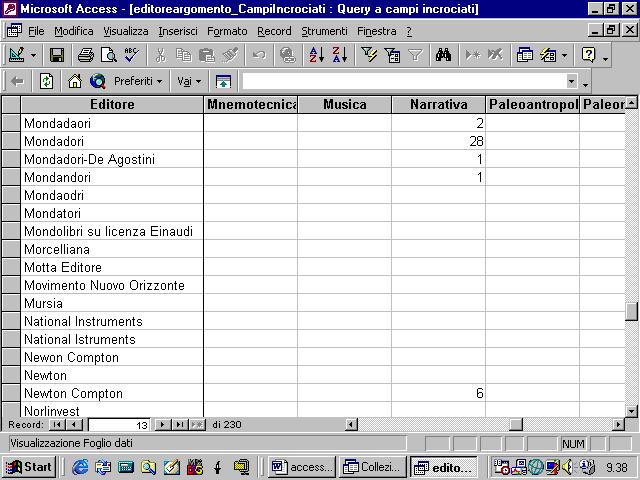Image resolution: width=640 pixels, height=480 pixels.
Task: Click the Insert Hyperlink globe icon
Action: (287, 55)
